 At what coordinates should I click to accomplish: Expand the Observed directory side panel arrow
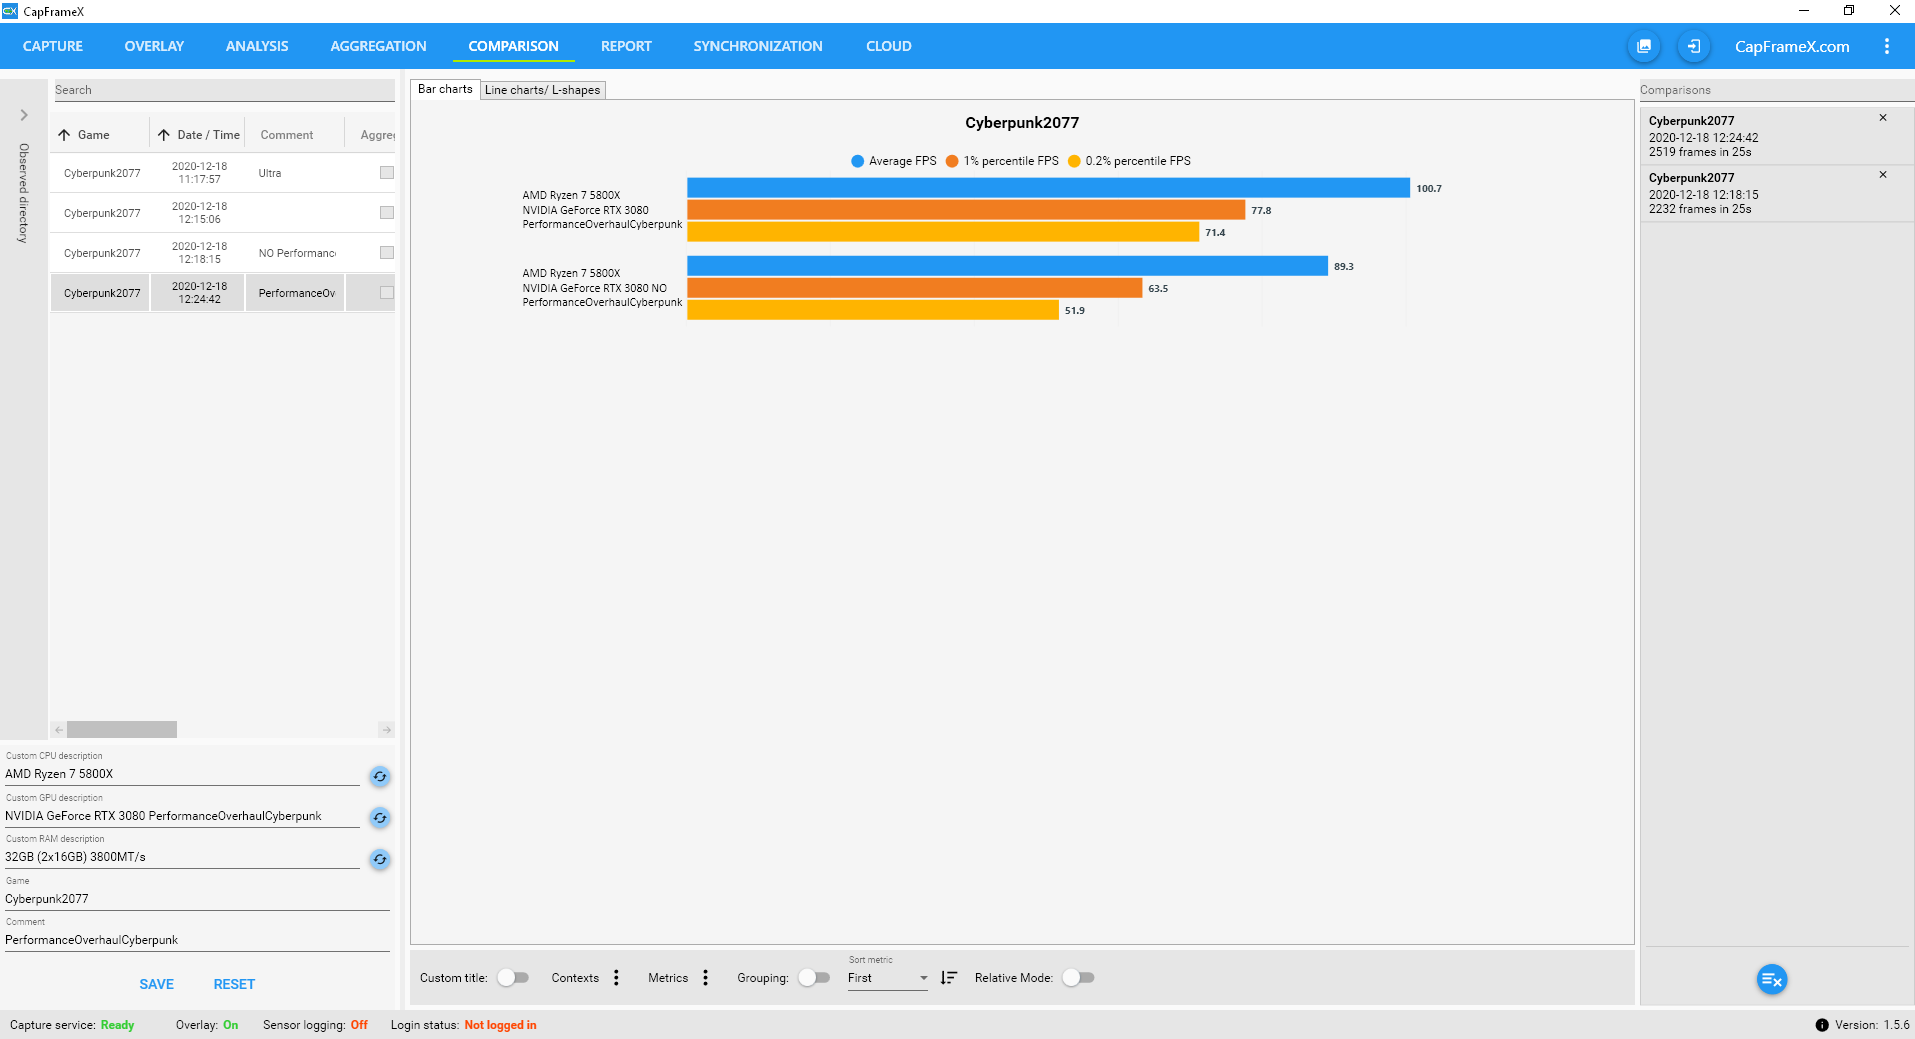(24, 115)
